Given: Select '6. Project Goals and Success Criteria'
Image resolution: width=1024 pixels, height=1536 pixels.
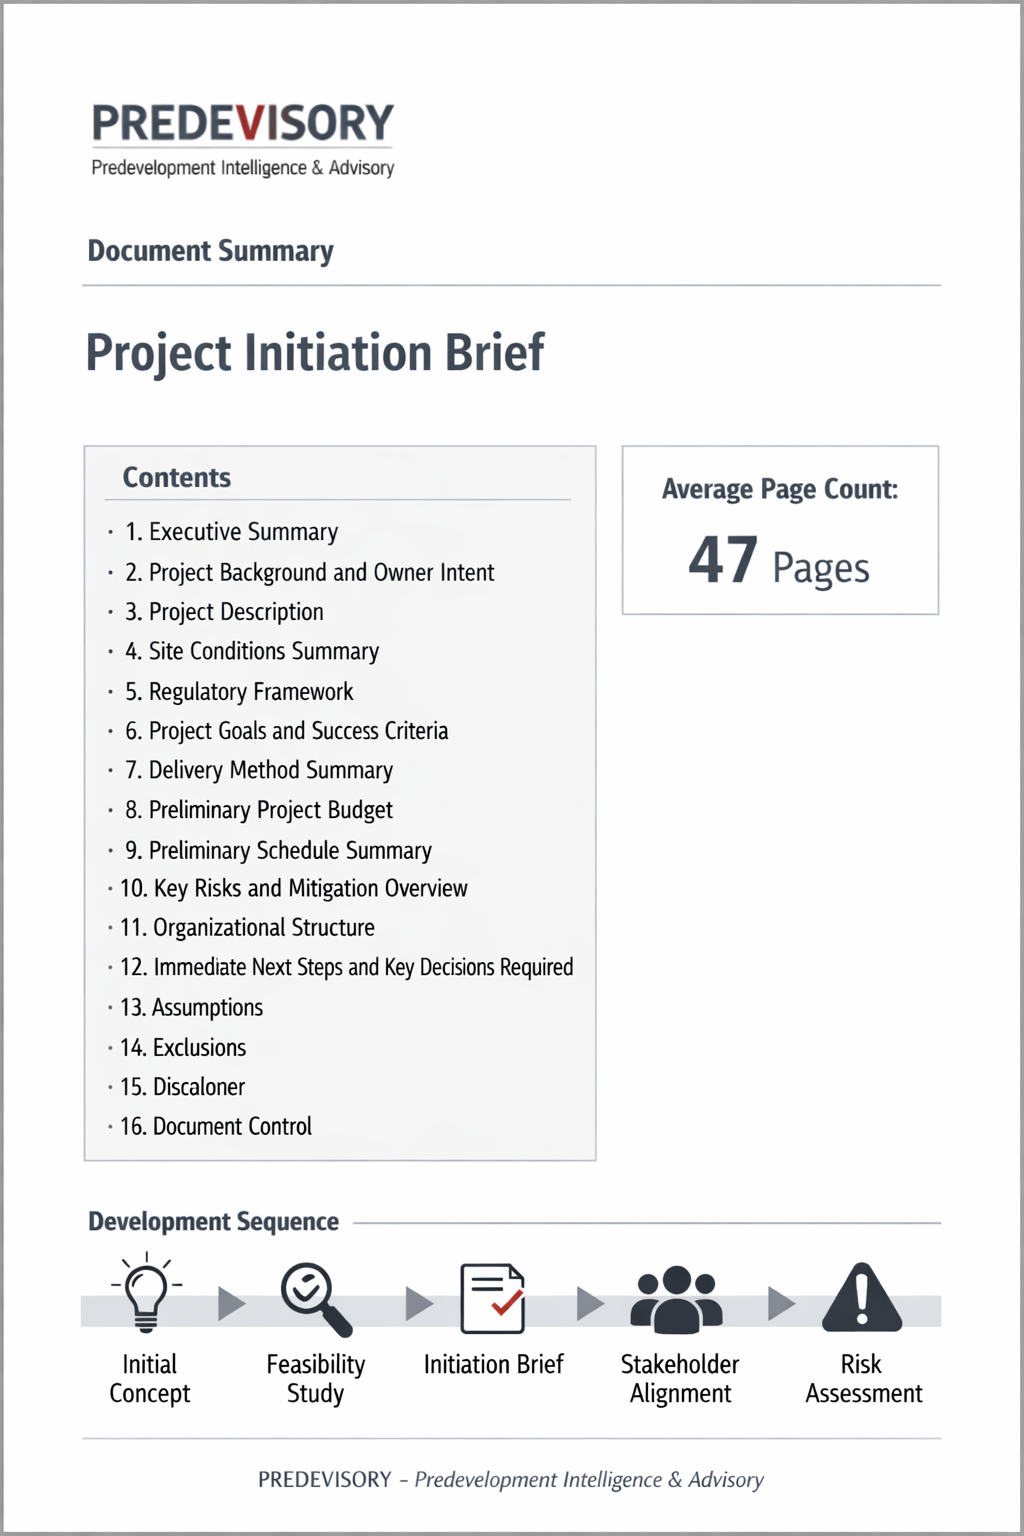Looking at the screenshot, I should click(x=286, y=731).
